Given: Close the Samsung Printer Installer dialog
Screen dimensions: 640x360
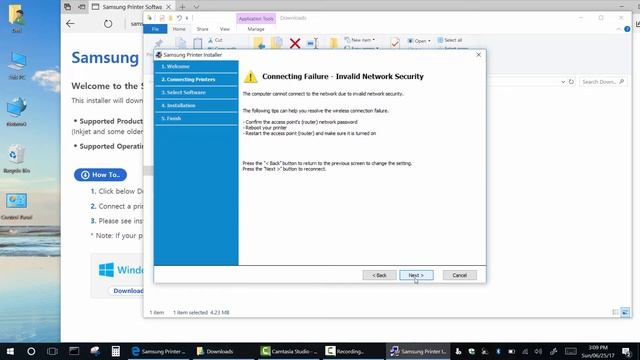Looking at the screenshot, I should pyautogui.click(x=478, y=55).
